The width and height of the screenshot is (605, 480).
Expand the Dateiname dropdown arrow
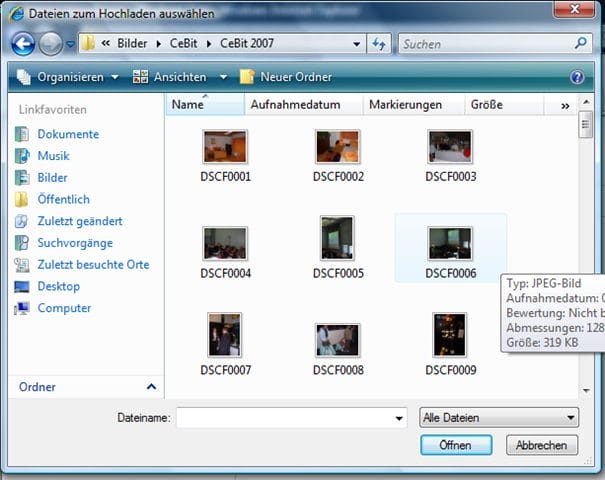coord(399,418)
